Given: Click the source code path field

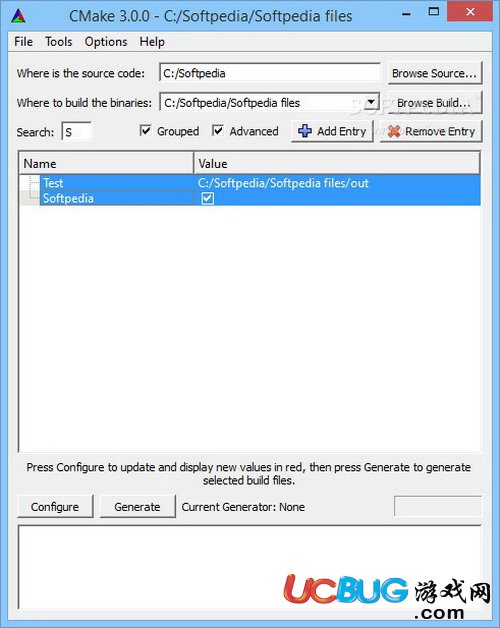Looking at the screenshot, I should point(270,73).
